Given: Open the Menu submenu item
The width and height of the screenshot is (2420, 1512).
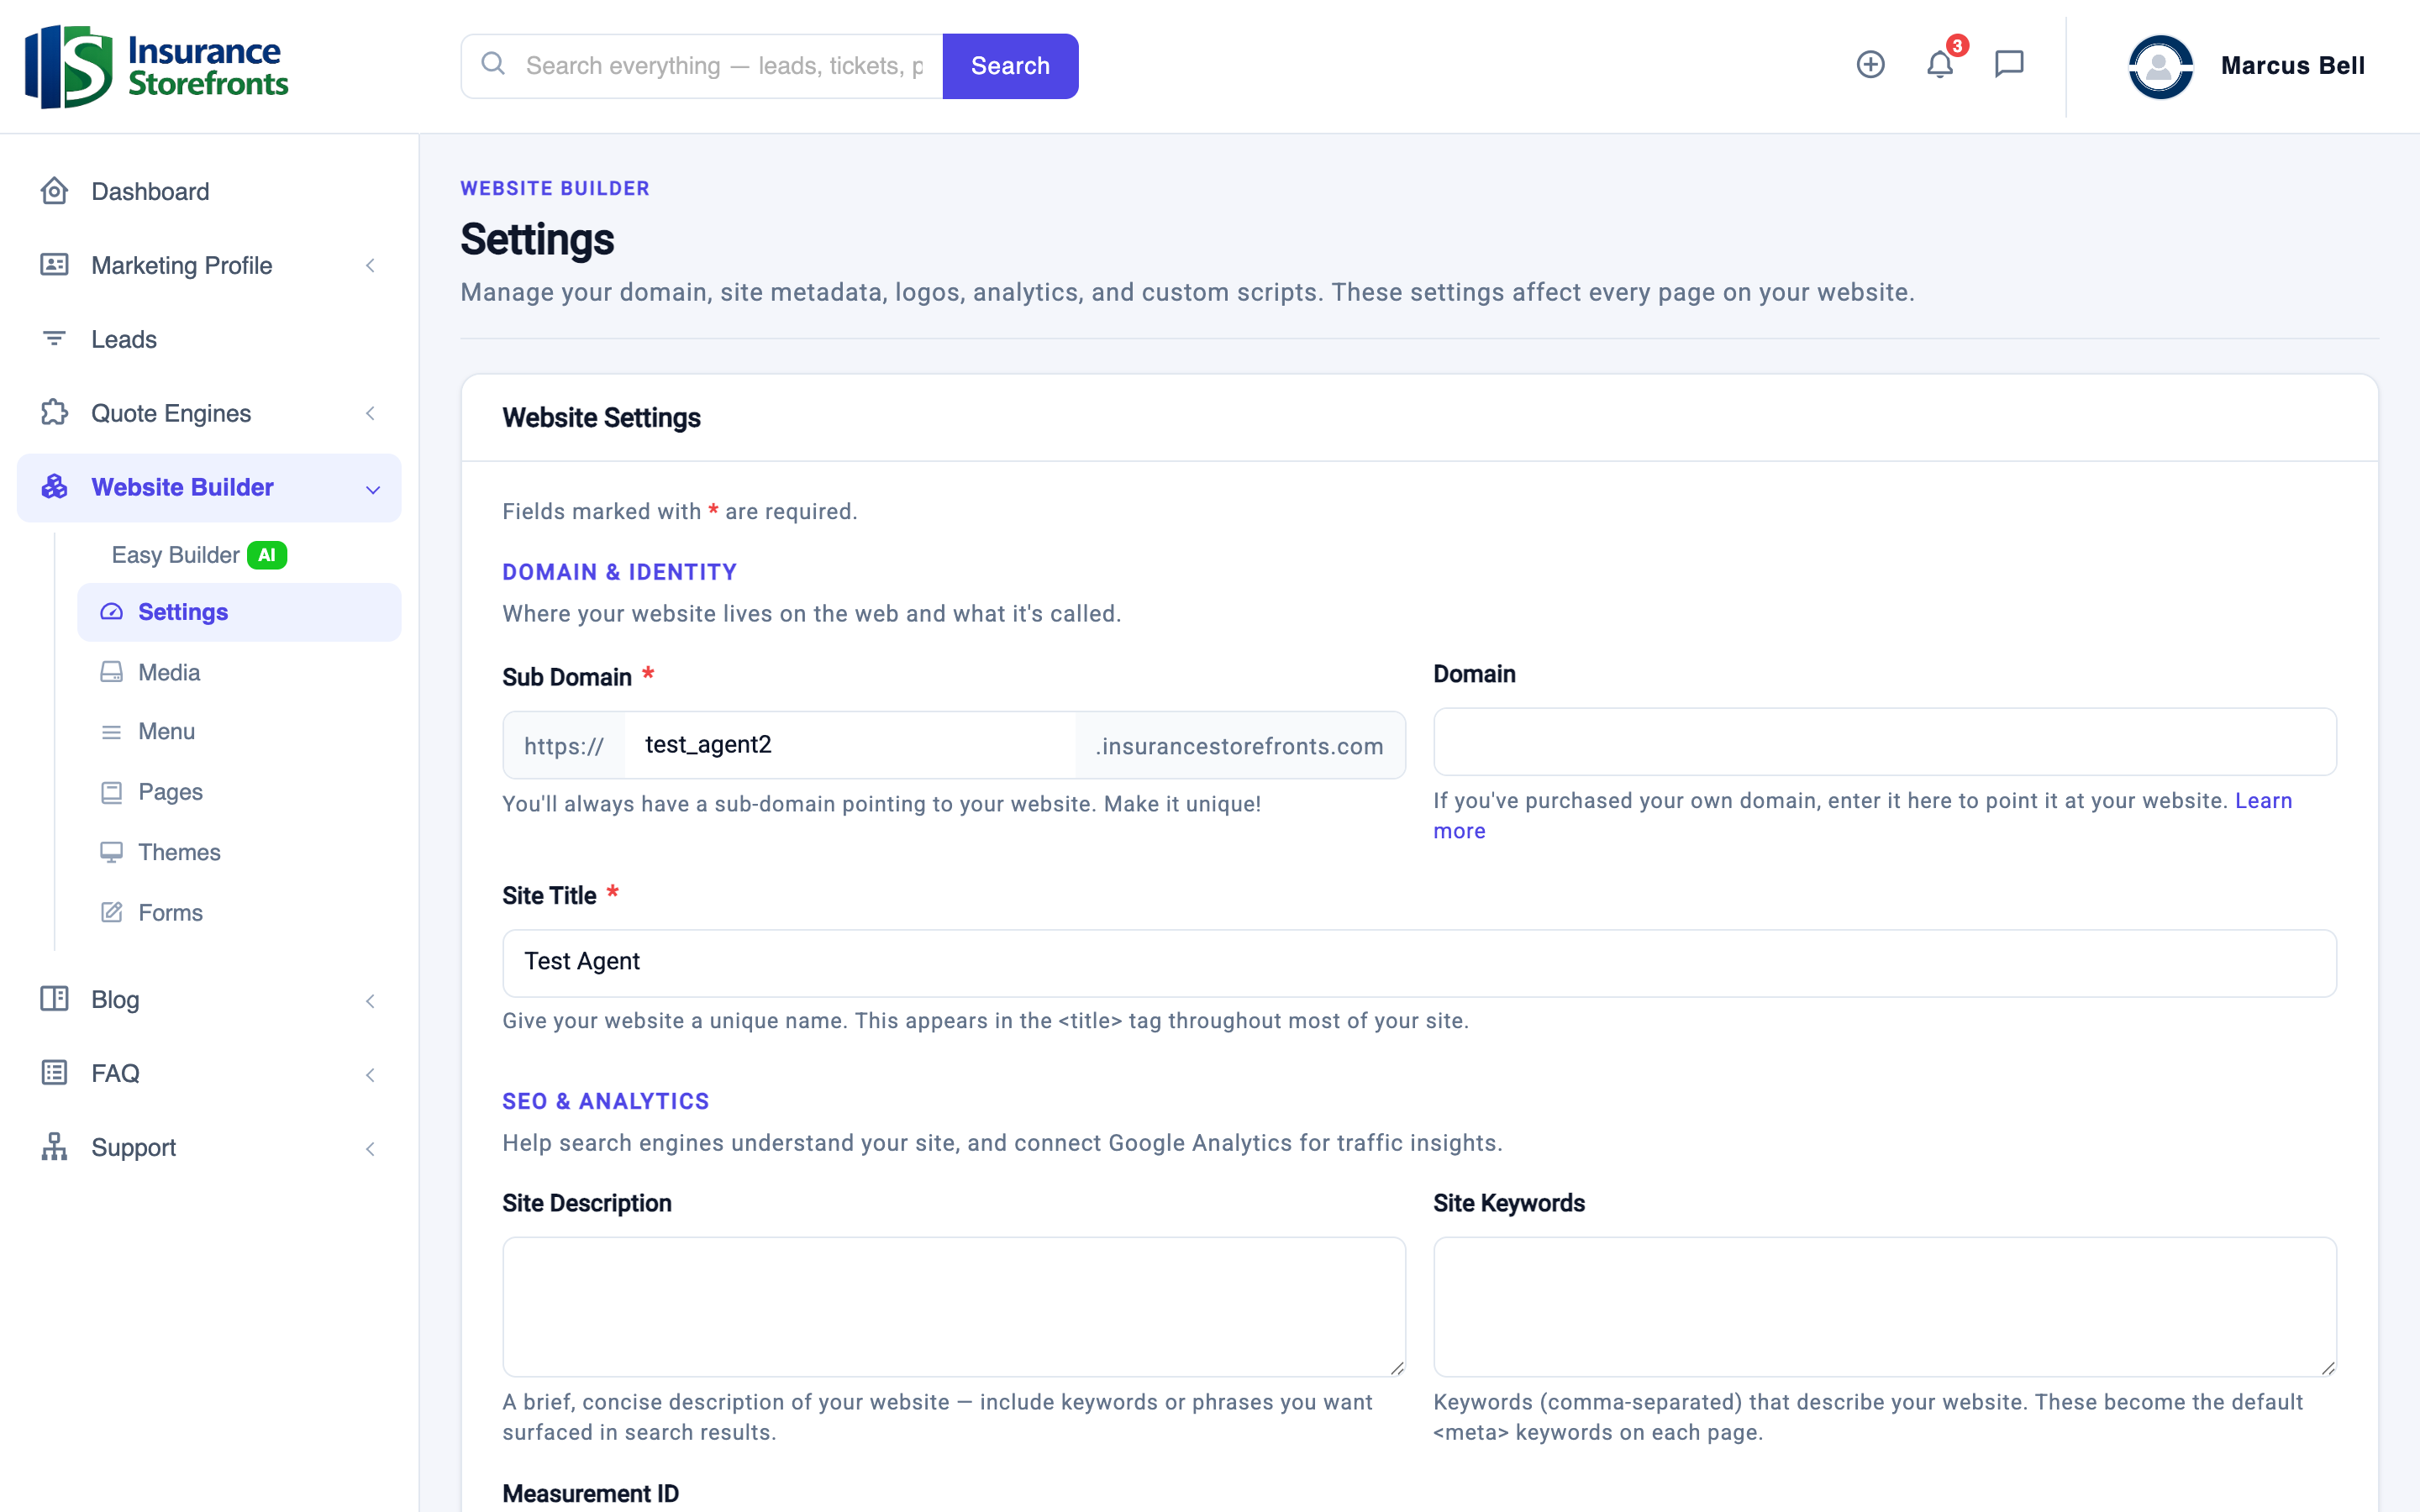Looking at the screenshot, I should 239,732.
